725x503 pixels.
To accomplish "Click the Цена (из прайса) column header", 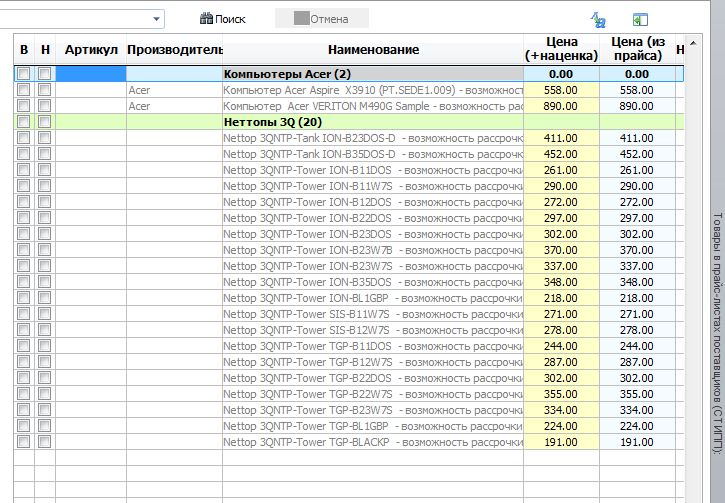I will click(x=637, y=49).
